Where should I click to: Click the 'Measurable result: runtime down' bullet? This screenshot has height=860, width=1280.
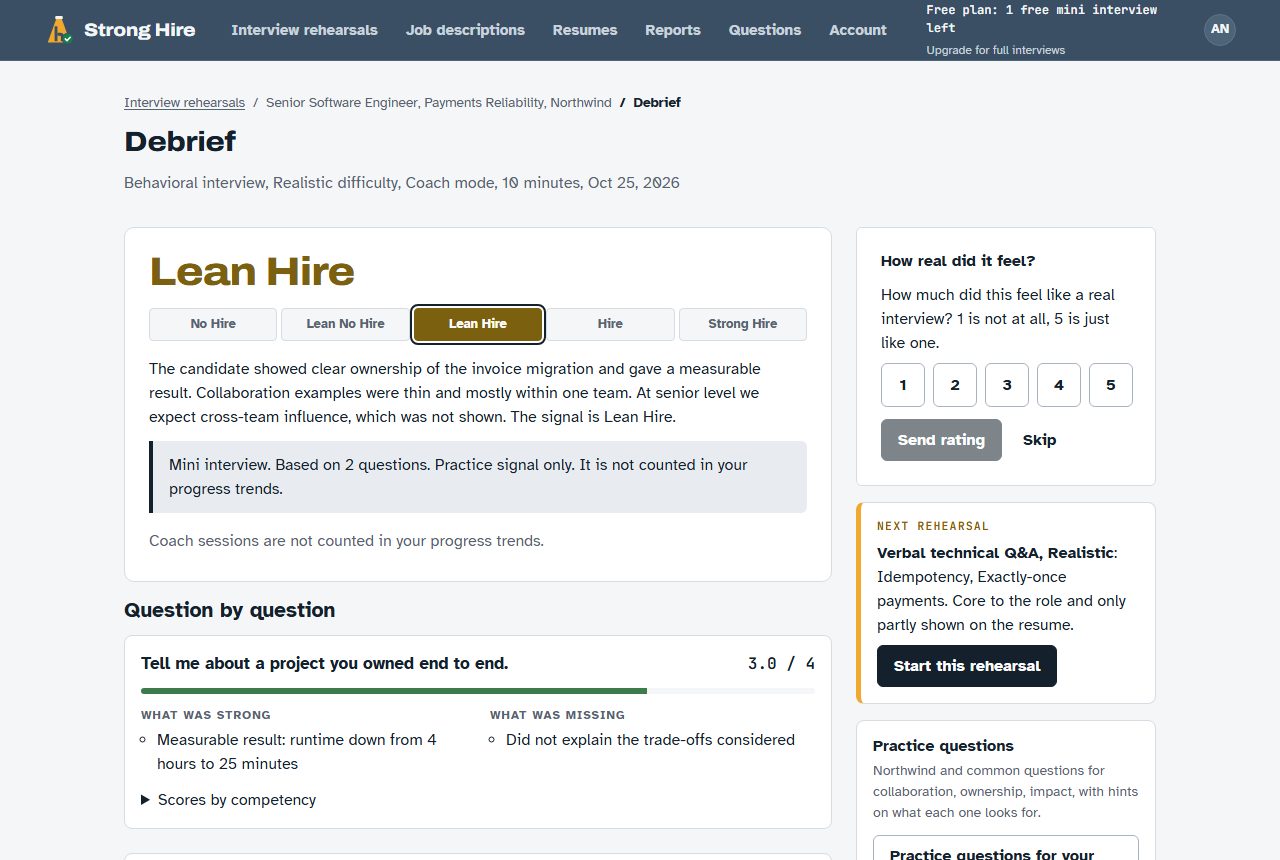pos(297,752)
